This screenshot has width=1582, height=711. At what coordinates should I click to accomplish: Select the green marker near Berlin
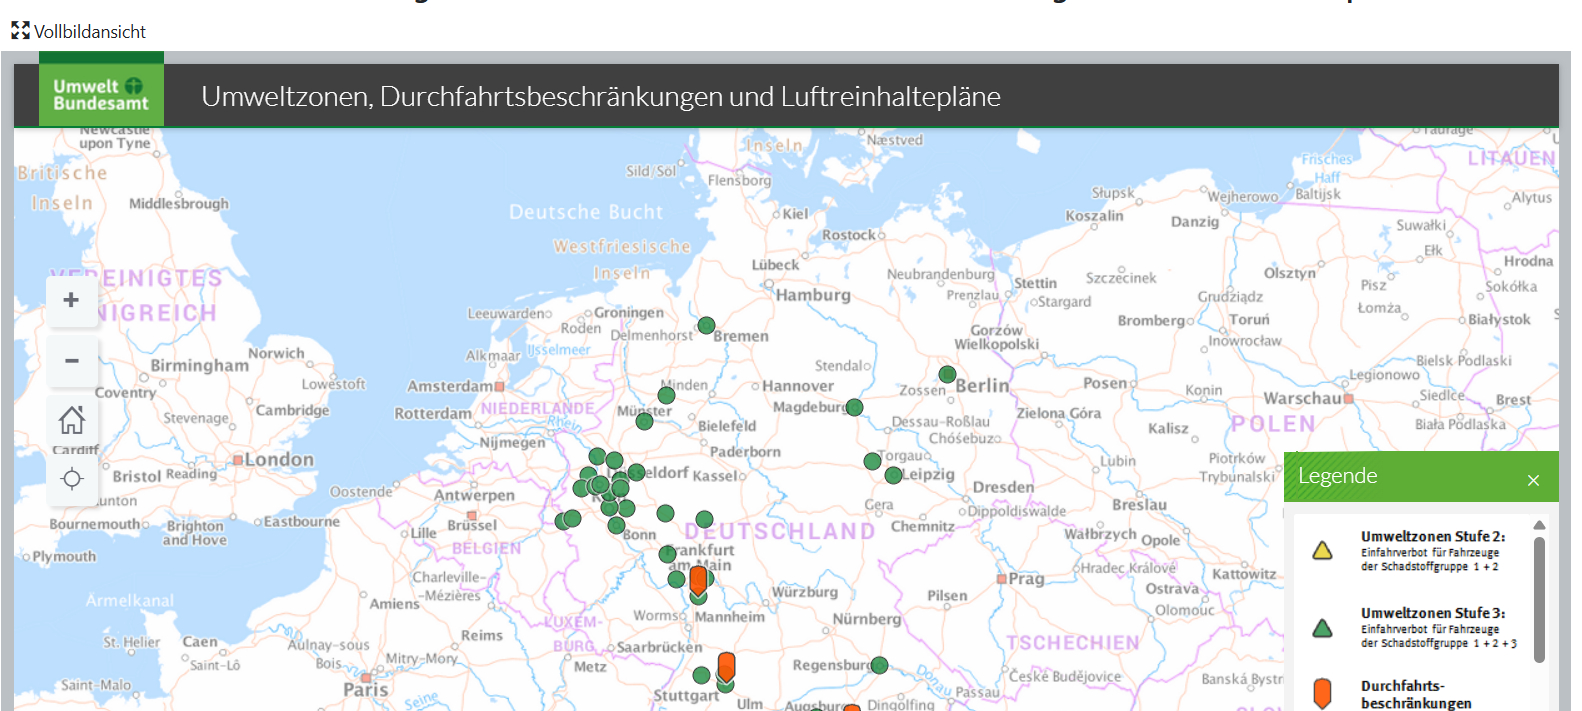coord(947,374)
